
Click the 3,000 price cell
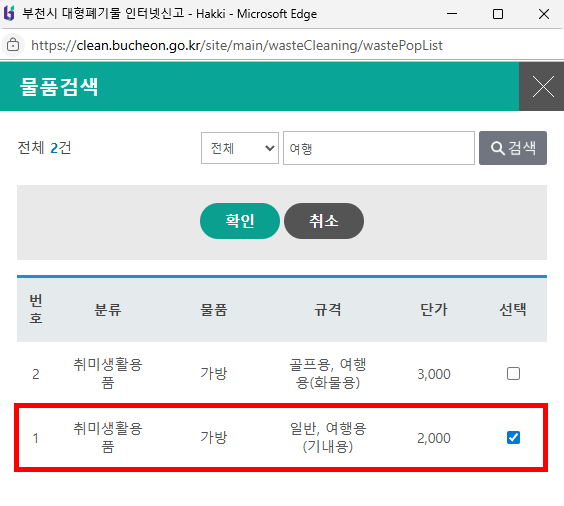click(x=434, y=374)
